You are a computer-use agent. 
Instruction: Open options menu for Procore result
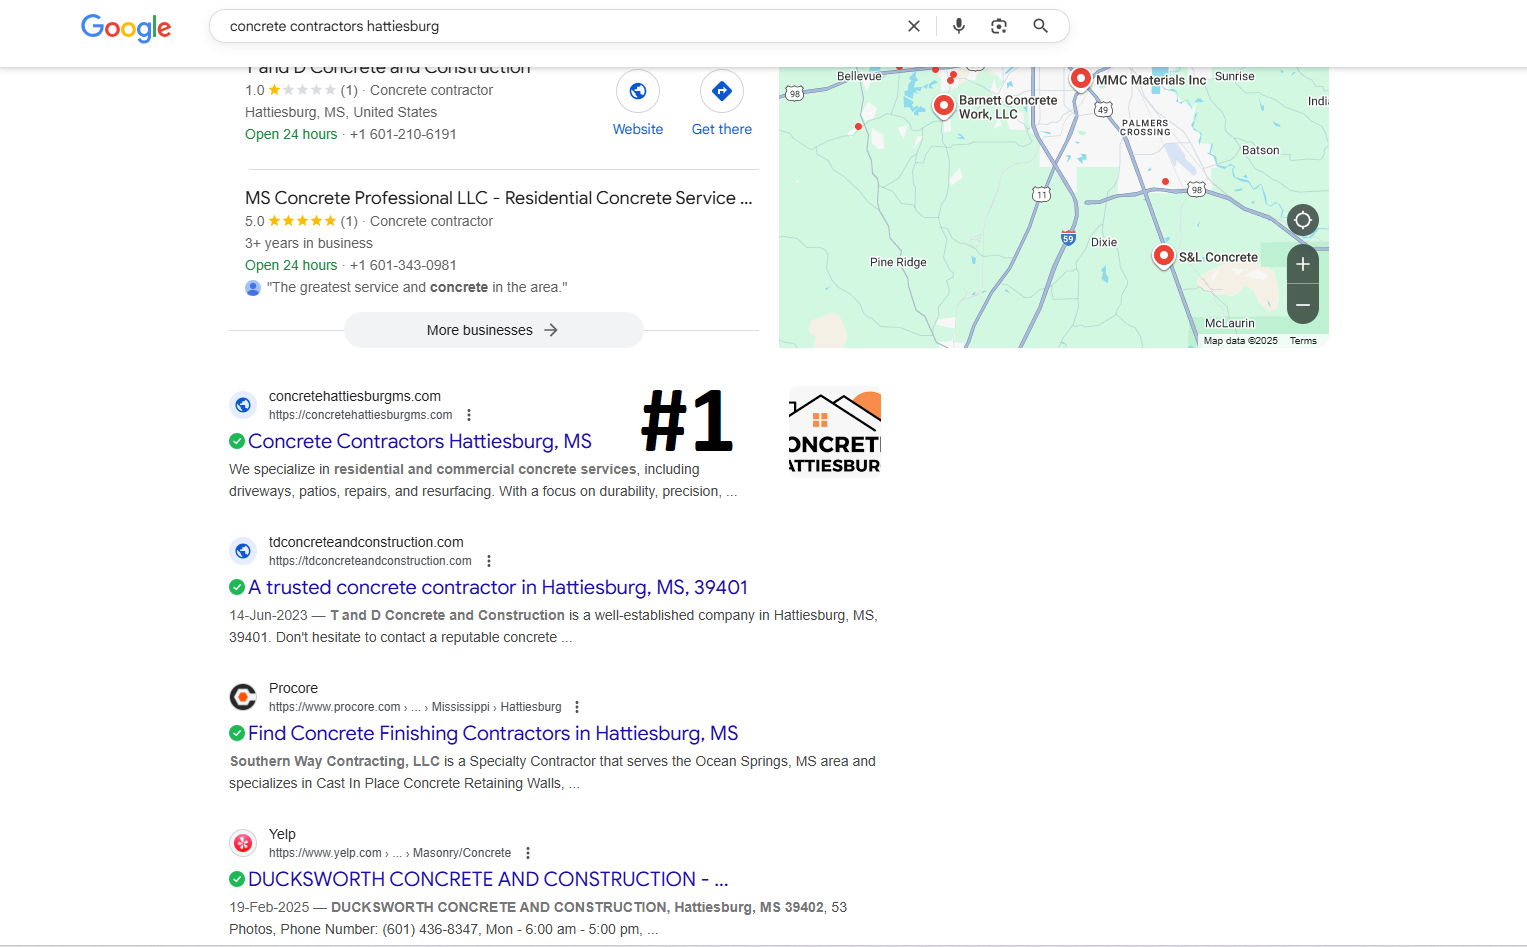click(x=577, y=707)
